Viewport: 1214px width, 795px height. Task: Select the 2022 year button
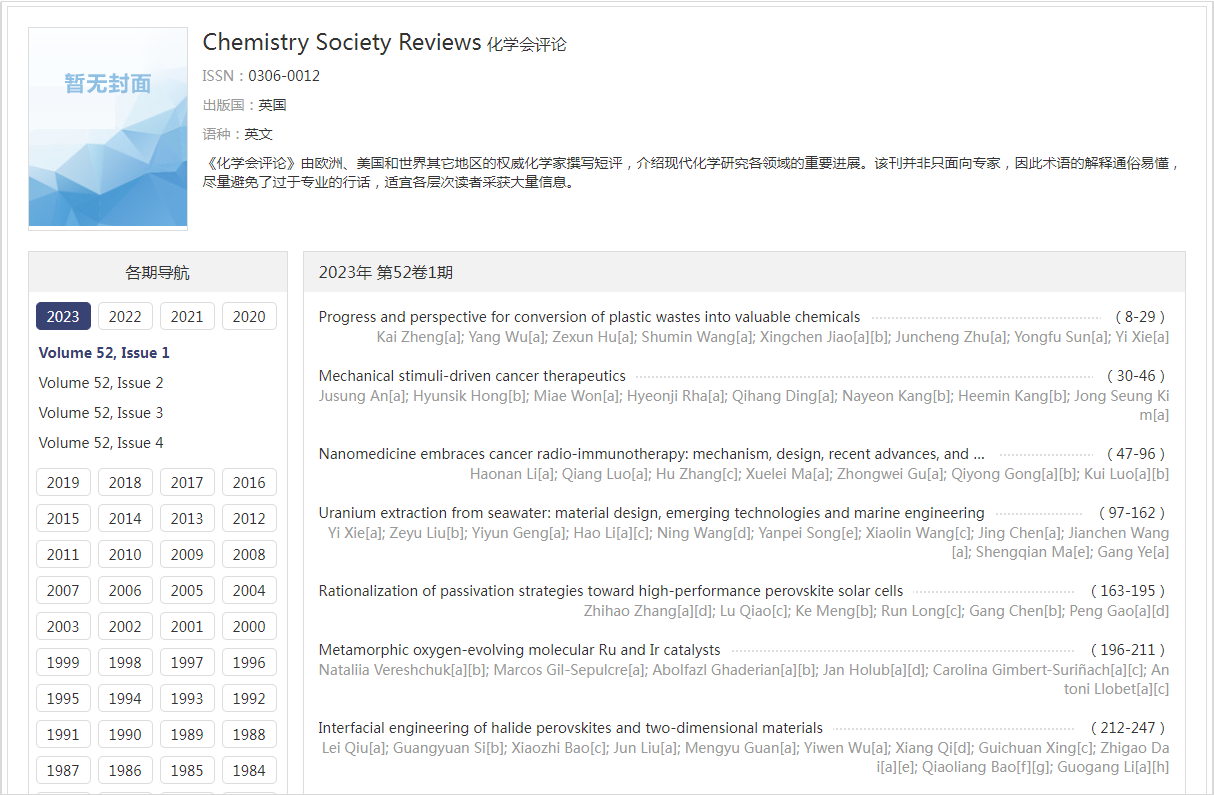pos(125,316)
